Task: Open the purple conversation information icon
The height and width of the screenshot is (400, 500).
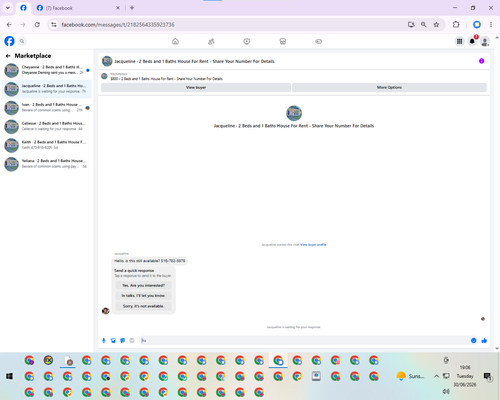Action: [x=481, y=61]
